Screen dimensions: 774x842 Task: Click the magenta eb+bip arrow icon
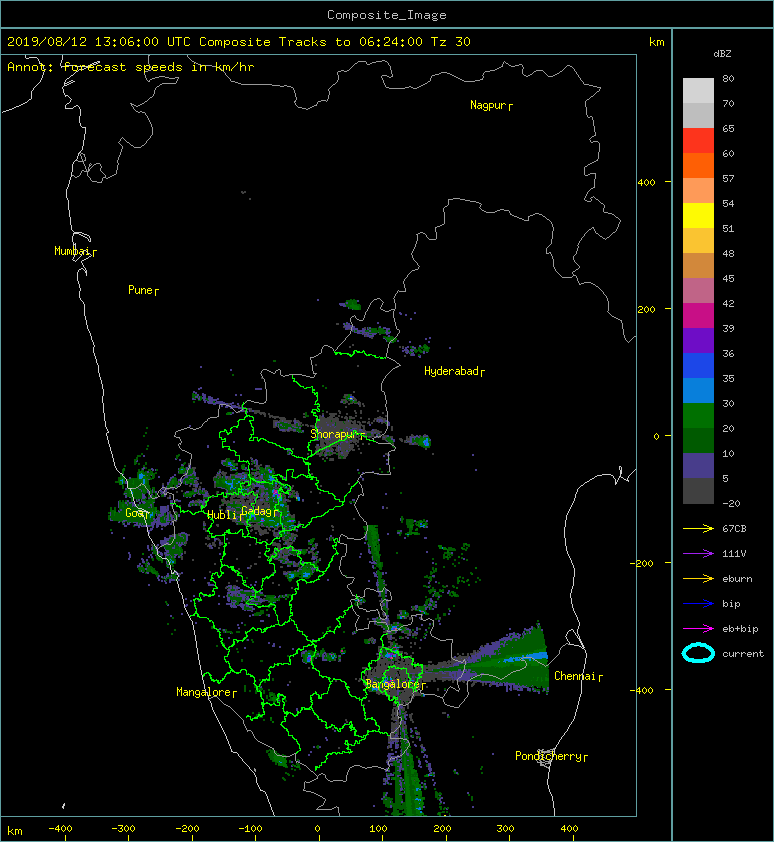(x=698, y=629)
